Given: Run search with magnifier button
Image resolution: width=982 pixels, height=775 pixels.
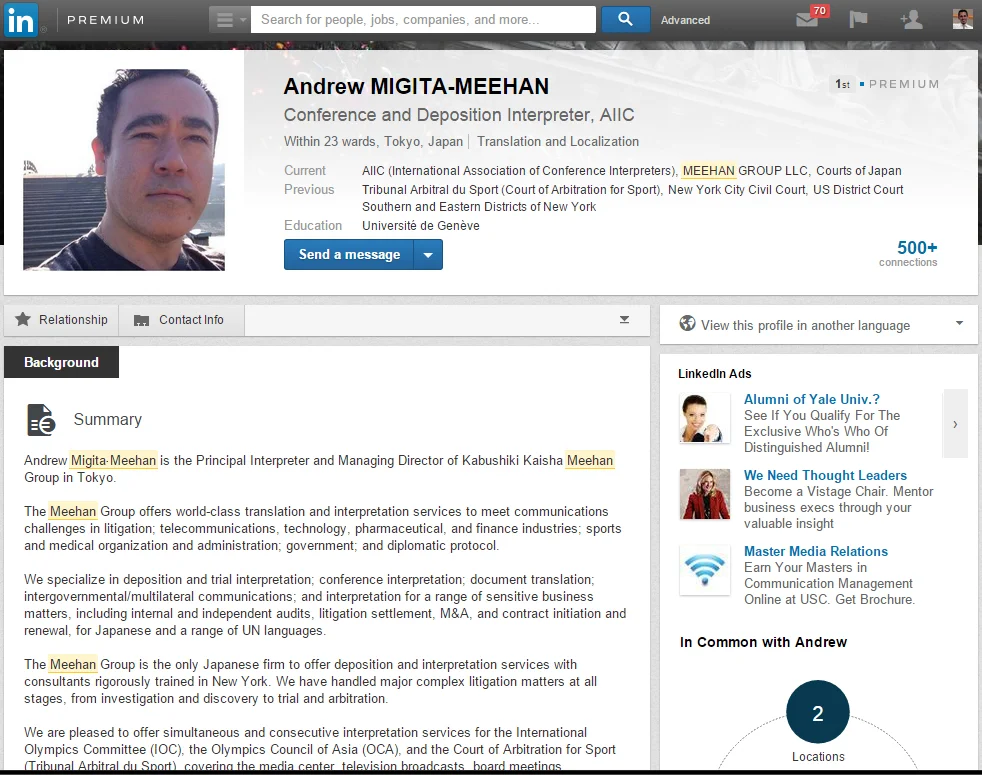Looking at the screenshot, I should click(625, 19).
